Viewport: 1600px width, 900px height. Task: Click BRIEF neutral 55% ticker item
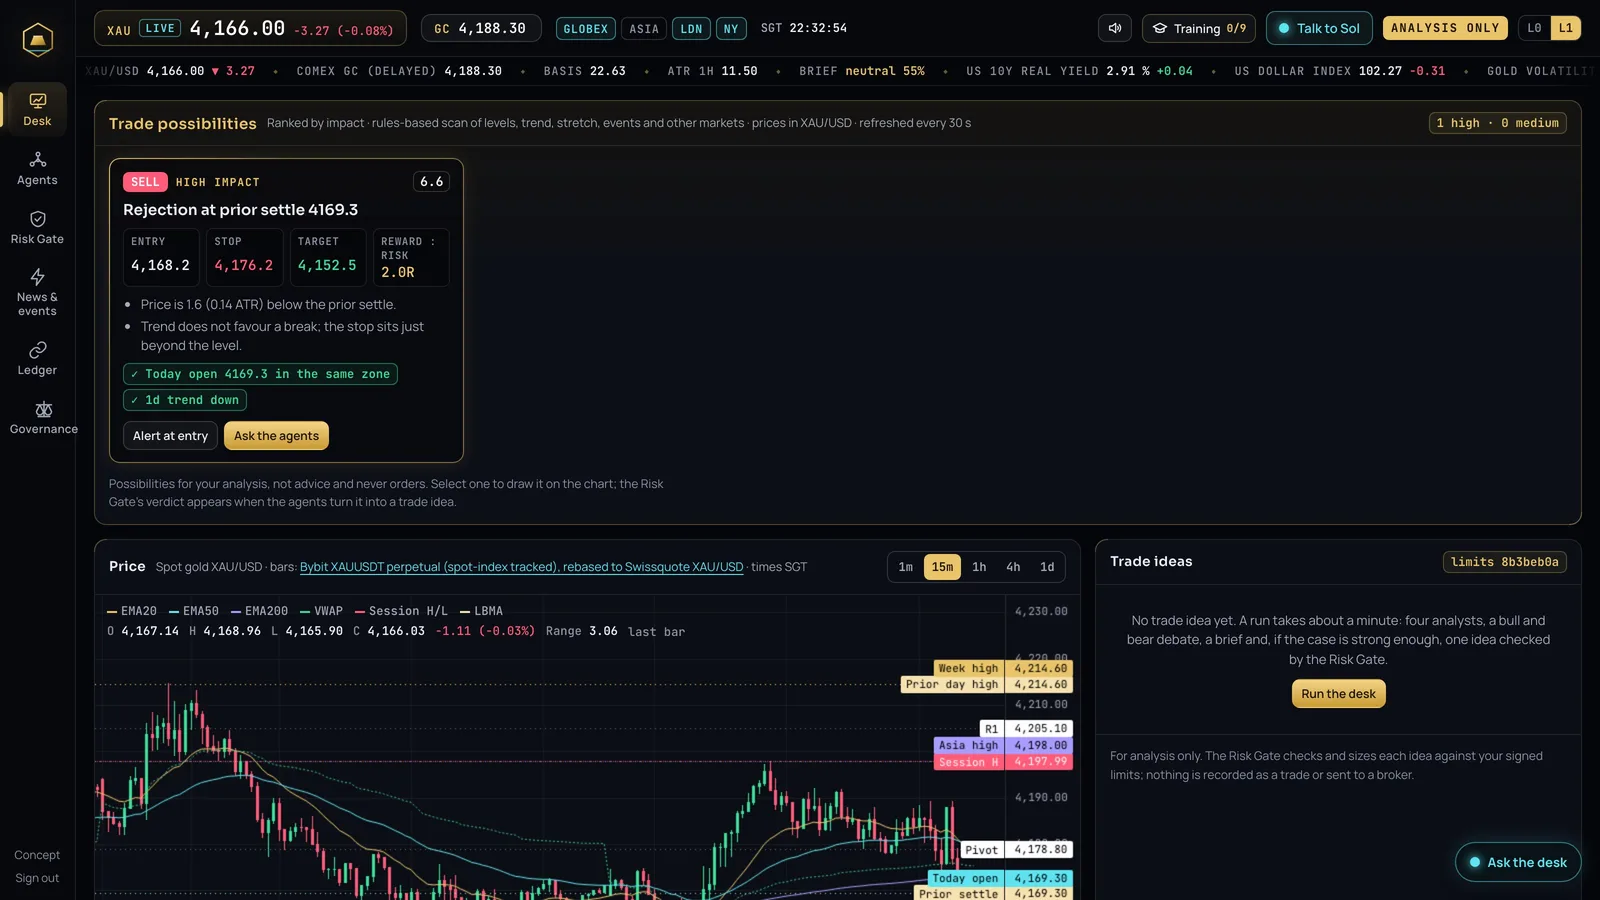coord(862,71)
